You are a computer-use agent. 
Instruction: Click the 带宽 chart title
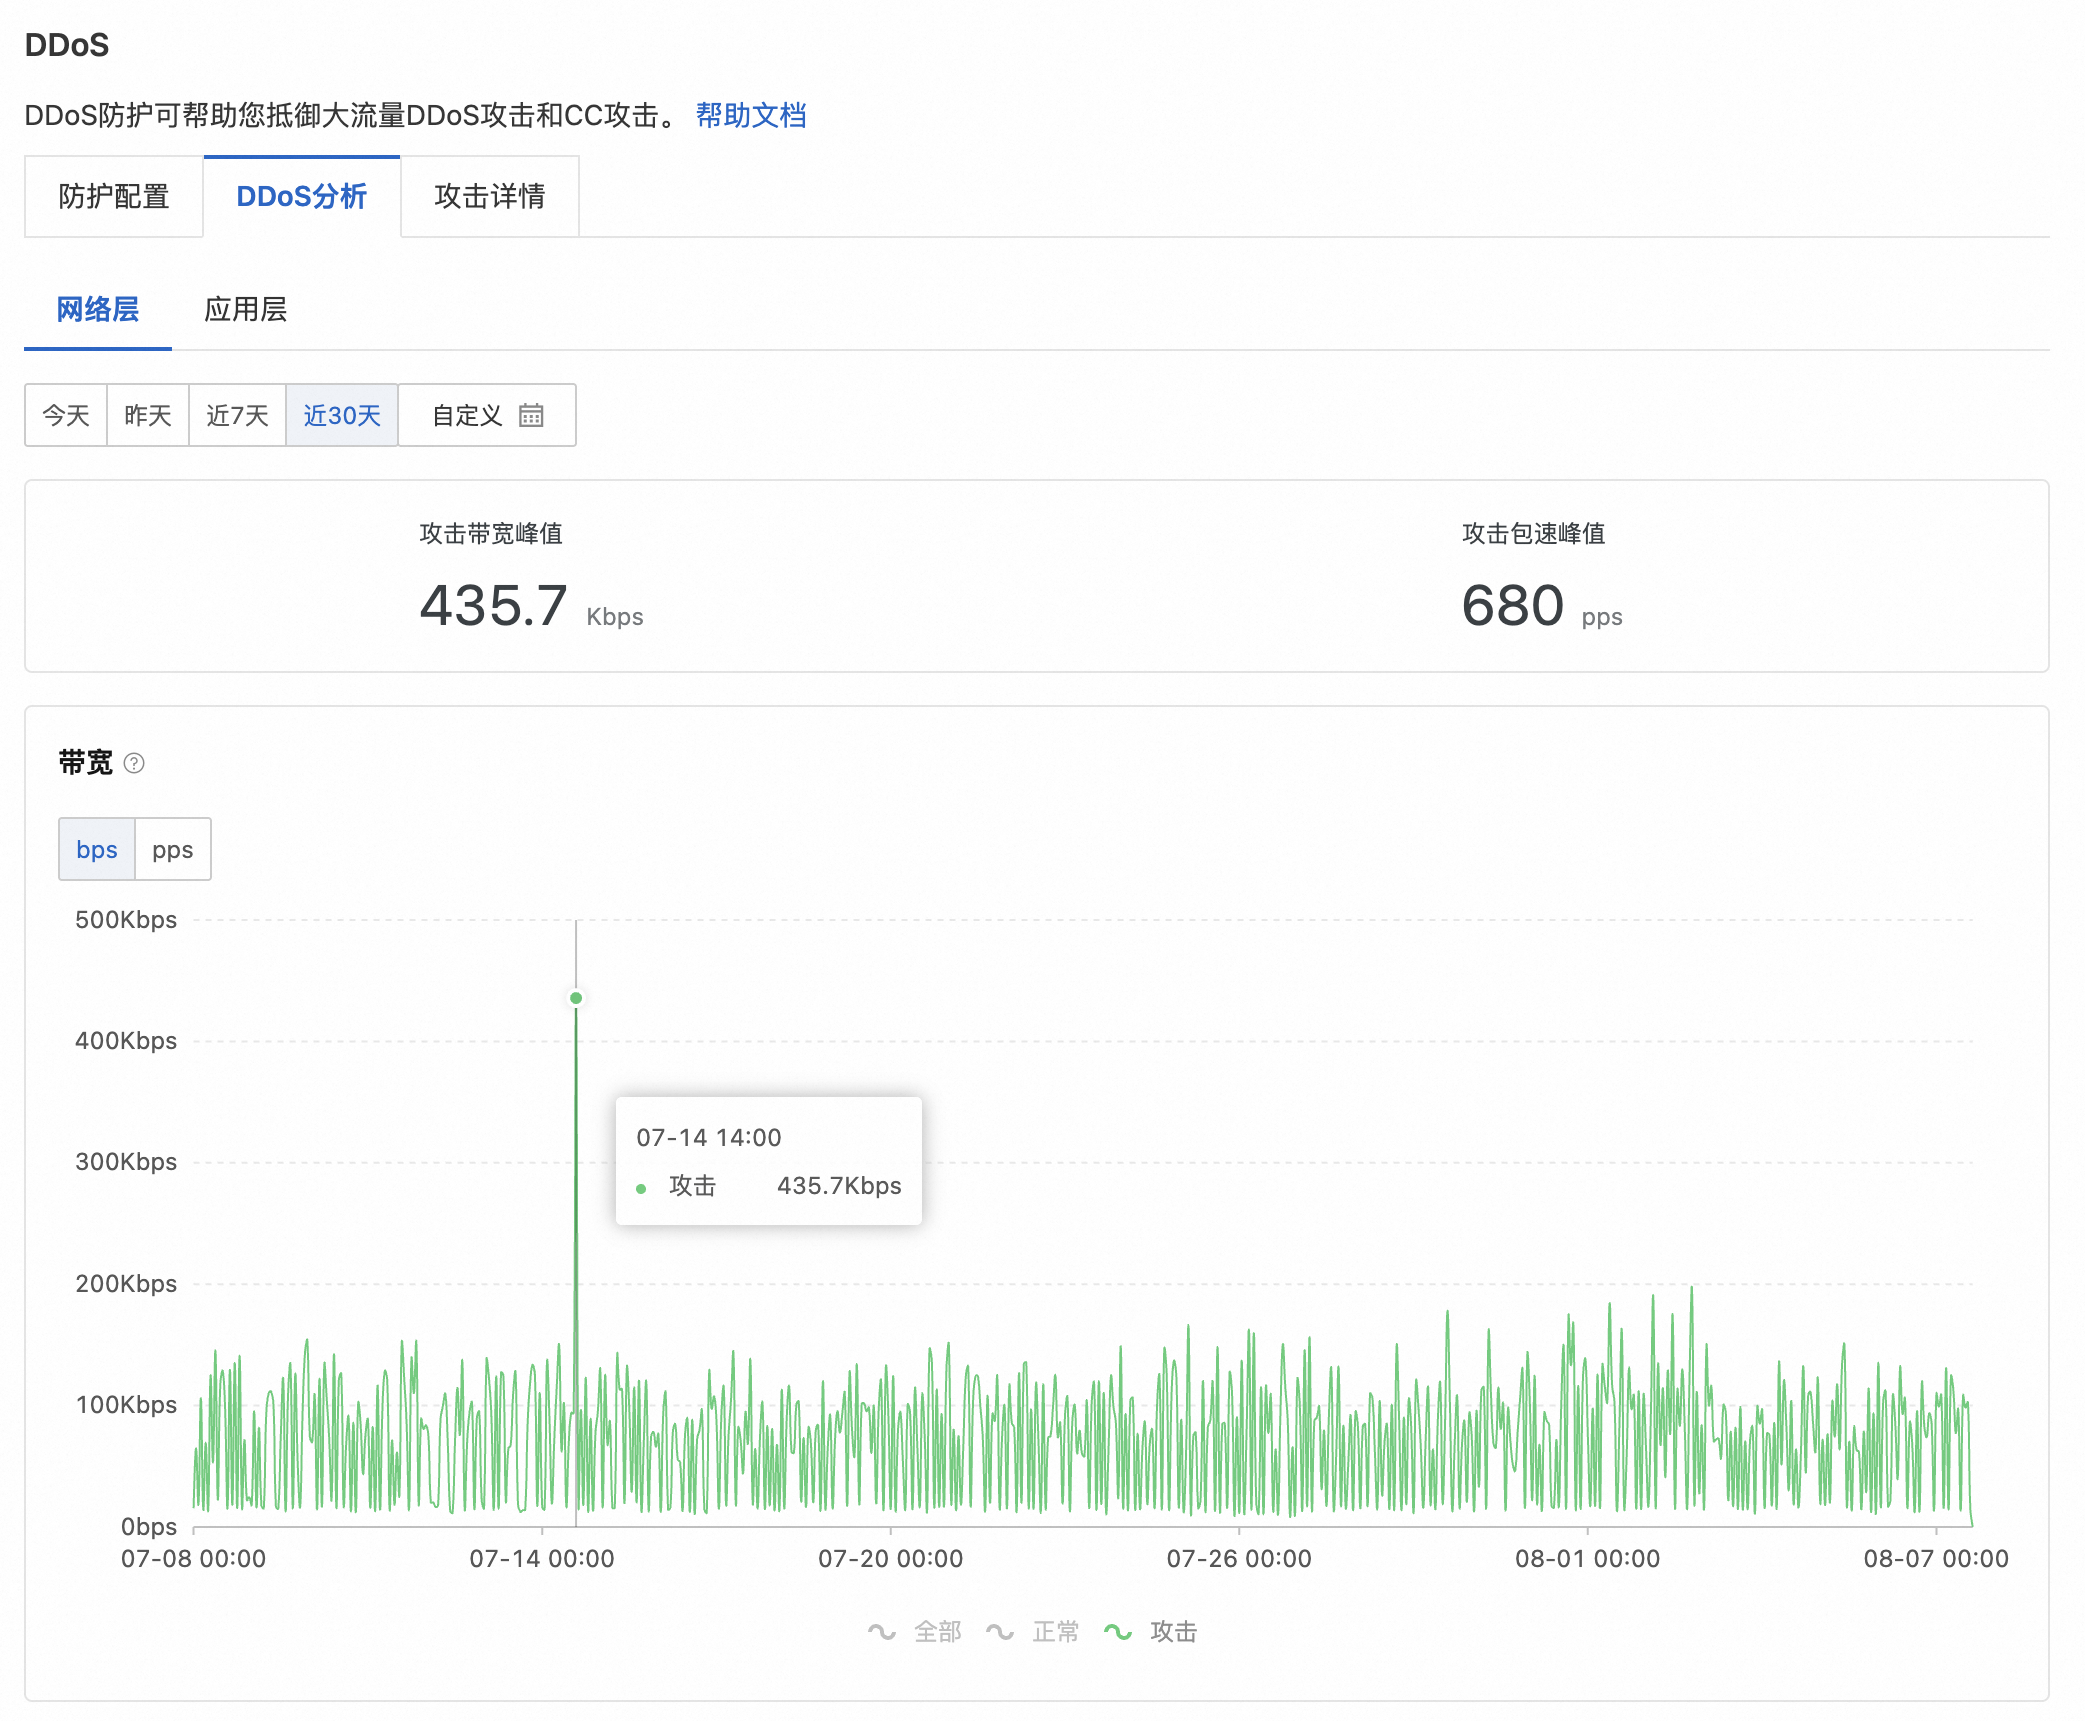(x=86, y=762)
